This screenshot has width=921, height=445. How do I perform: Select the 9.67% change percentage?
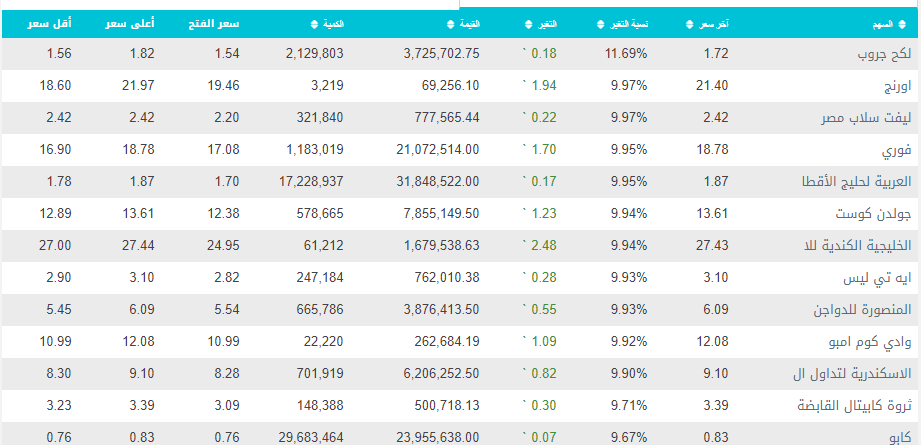[629, 437]
